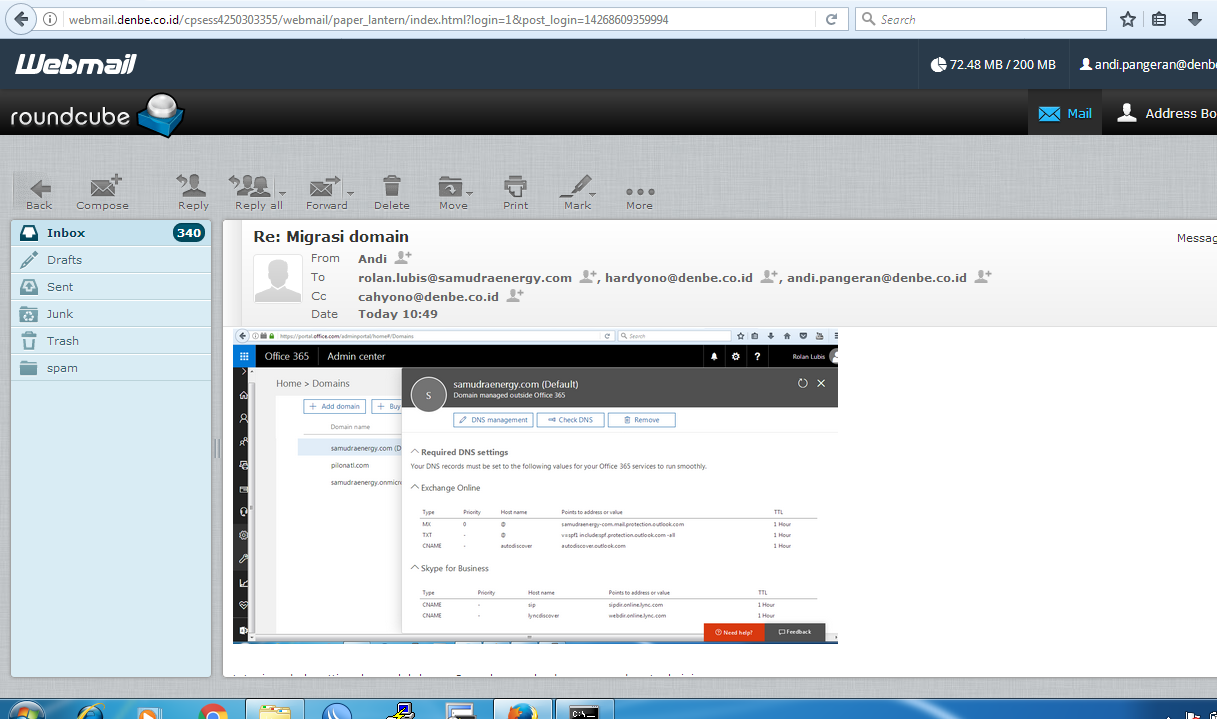Select the Drafts folder

[x=64, y=260]
